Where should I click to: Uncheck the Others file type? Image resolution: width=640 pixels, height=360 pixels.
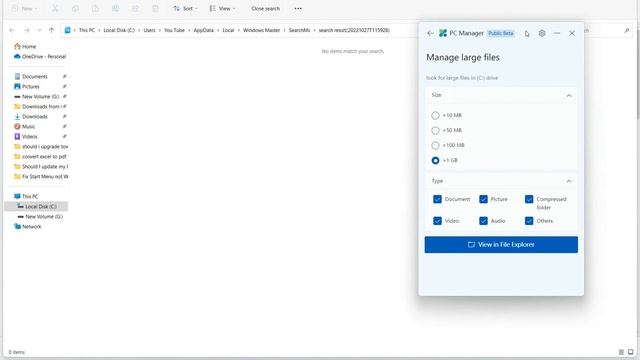click(529, 221)
